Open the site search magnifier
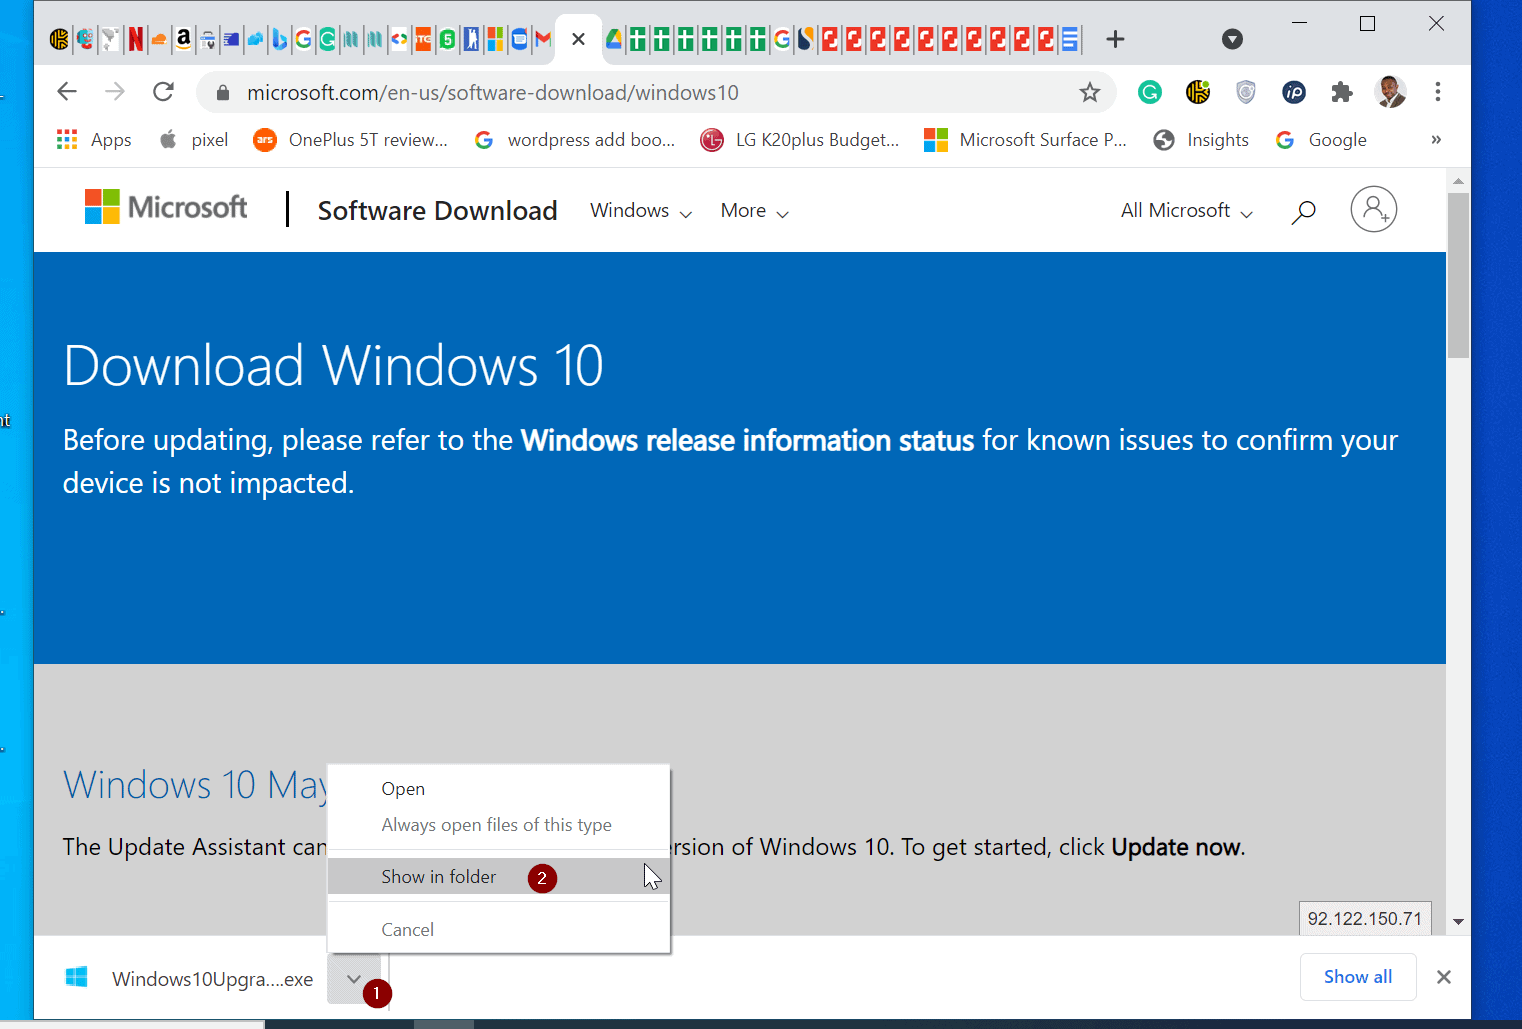The height and width of the screenshot is (1029, 1522). click(x=1303, y=211)
